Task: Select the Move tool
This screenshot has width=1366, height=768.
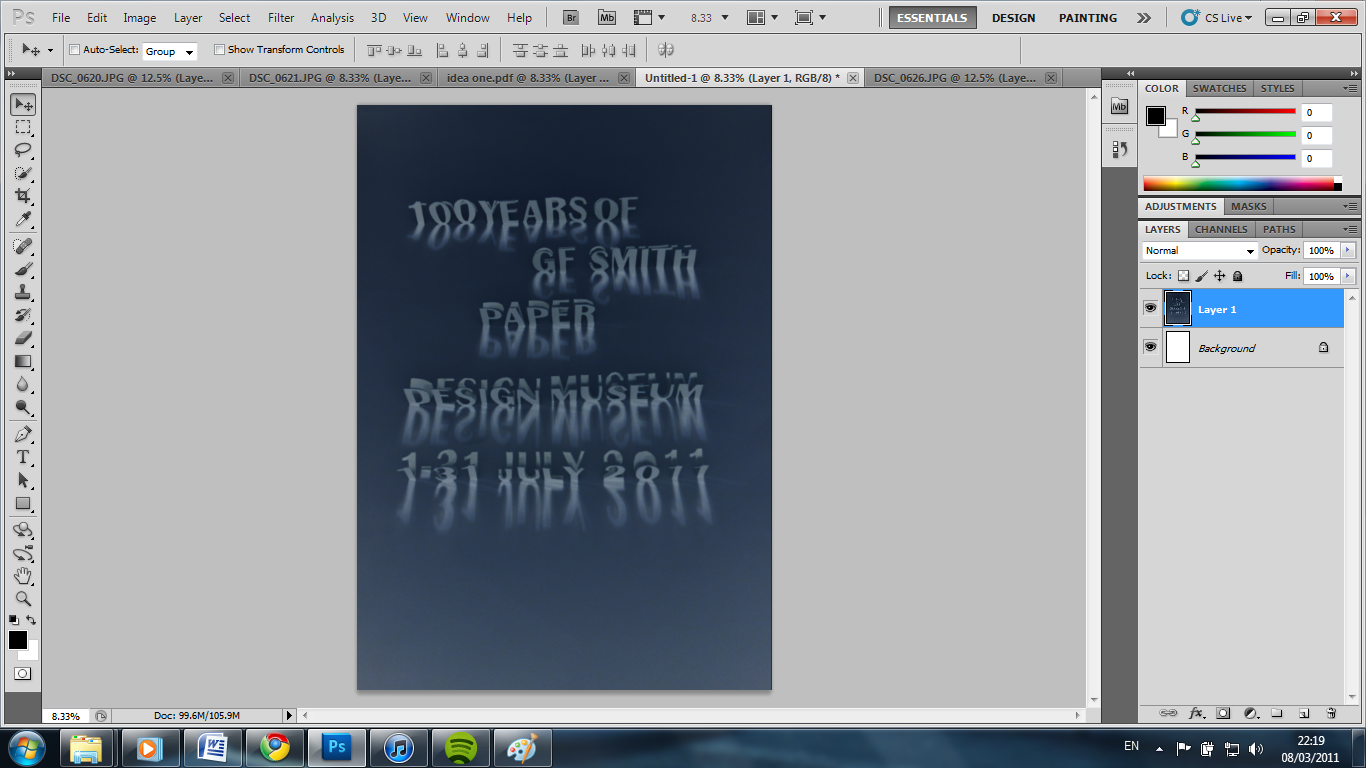Action: click(x=23, y=104)
